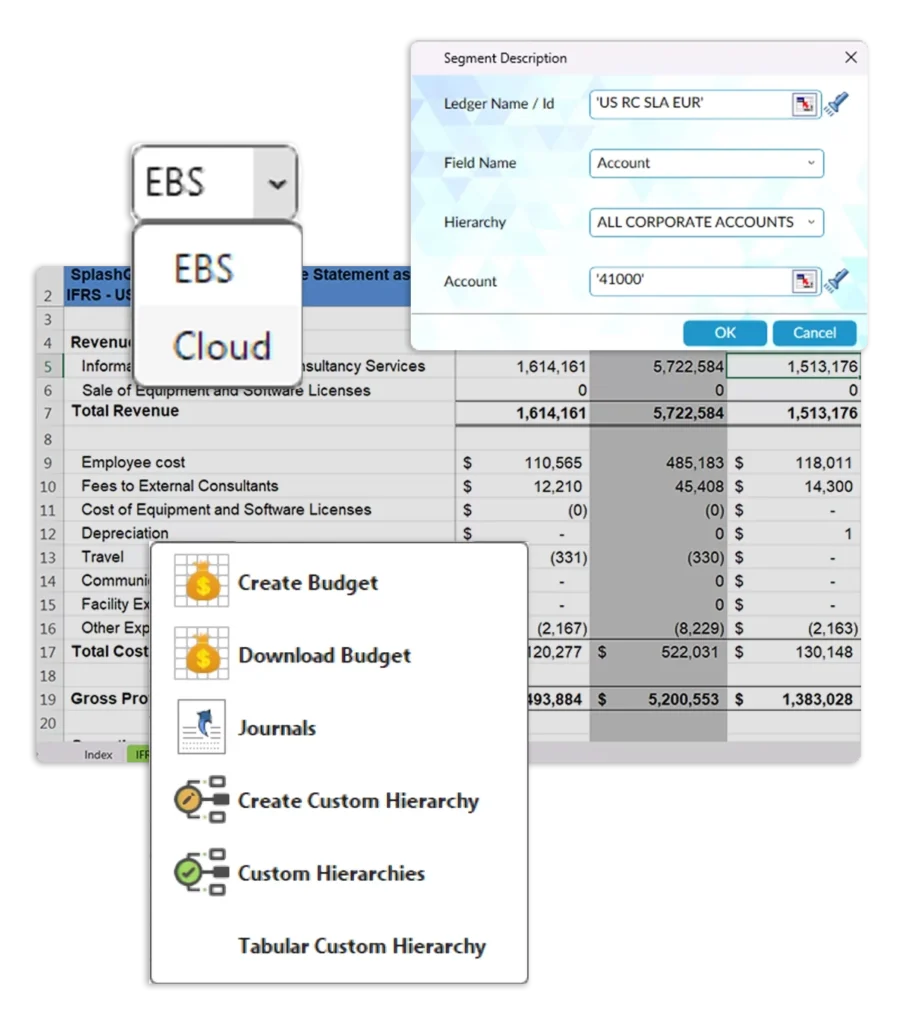914x1024 pixels.
Task: Select Tabular Custom Hierarchy menu entry
Action: pyautogui.click(x=361, y=946)
